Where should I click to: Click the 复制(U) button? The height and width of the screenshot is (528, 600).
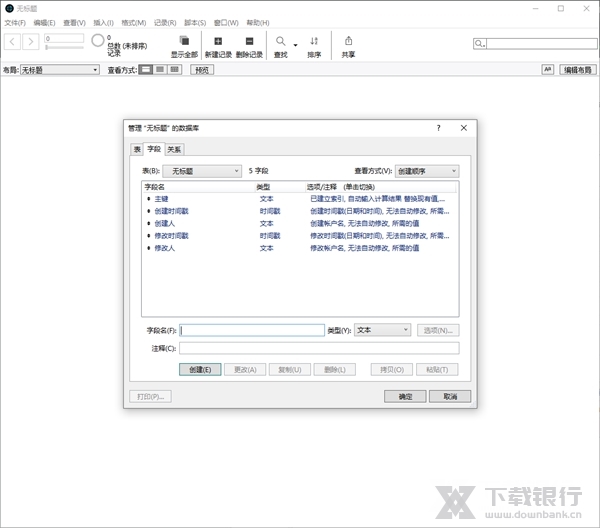(290, 369)
